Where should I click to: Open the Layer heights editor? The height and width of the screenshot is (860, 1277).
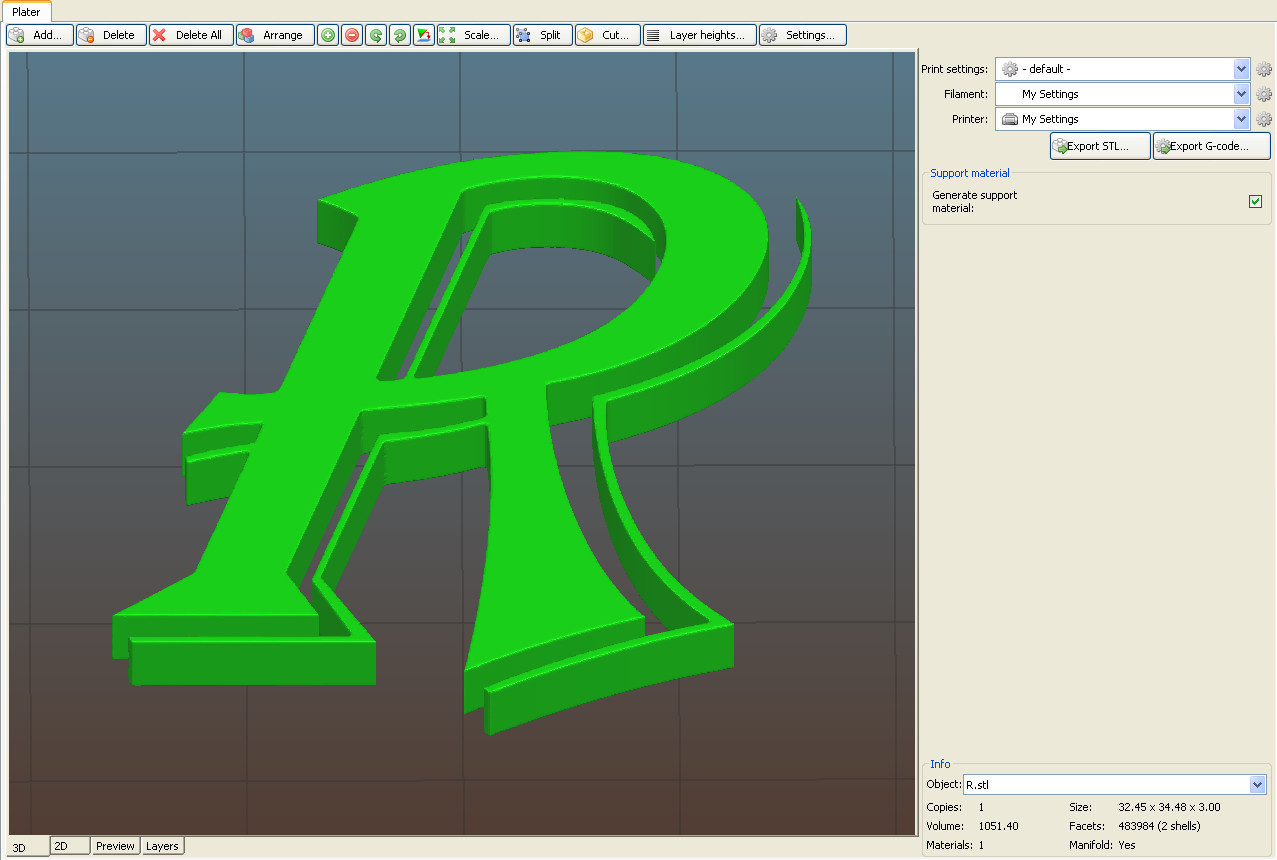(x=699, y=34)
